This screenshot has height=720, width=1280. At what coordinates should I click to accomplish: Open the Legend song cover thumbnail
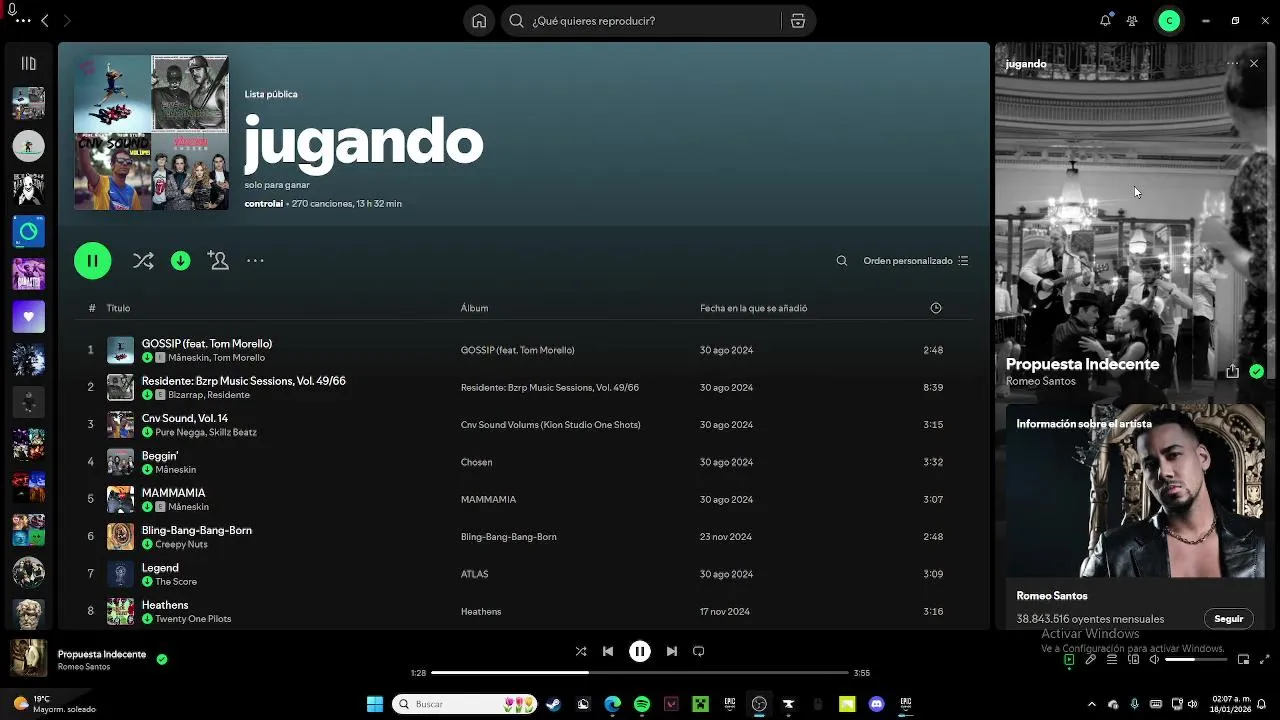tap(120, 574)
